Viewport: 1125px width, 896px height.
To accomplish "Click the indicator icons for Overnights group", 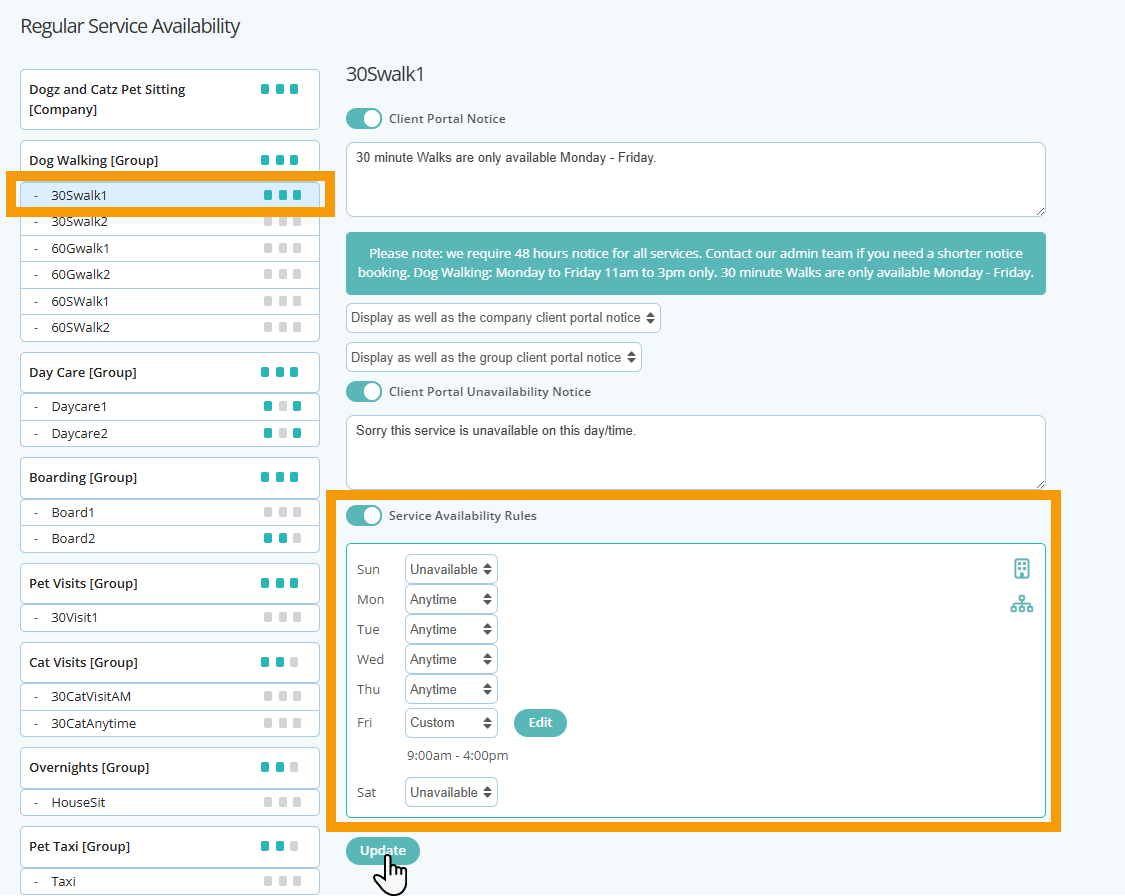I will click(281, 767).
